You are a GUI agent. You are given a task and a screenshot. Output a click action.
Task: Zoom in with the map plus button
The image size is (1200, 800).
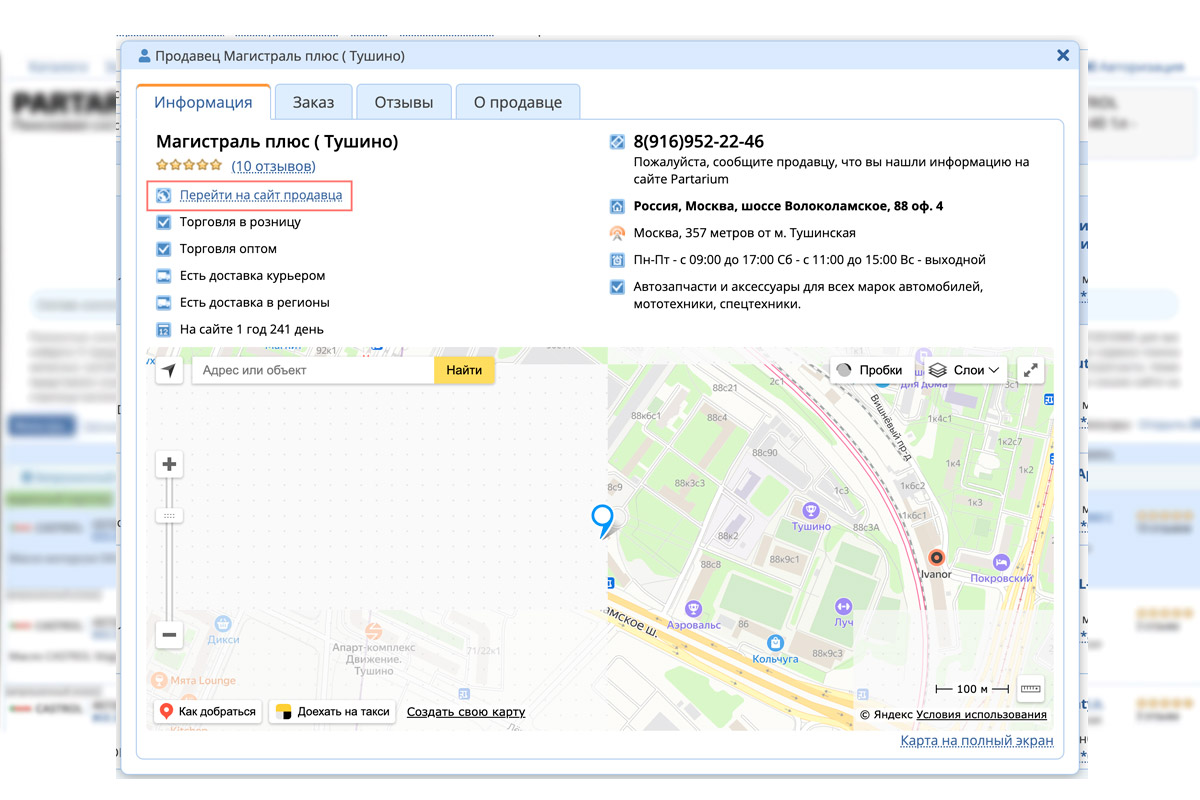(x=169, y=464)
